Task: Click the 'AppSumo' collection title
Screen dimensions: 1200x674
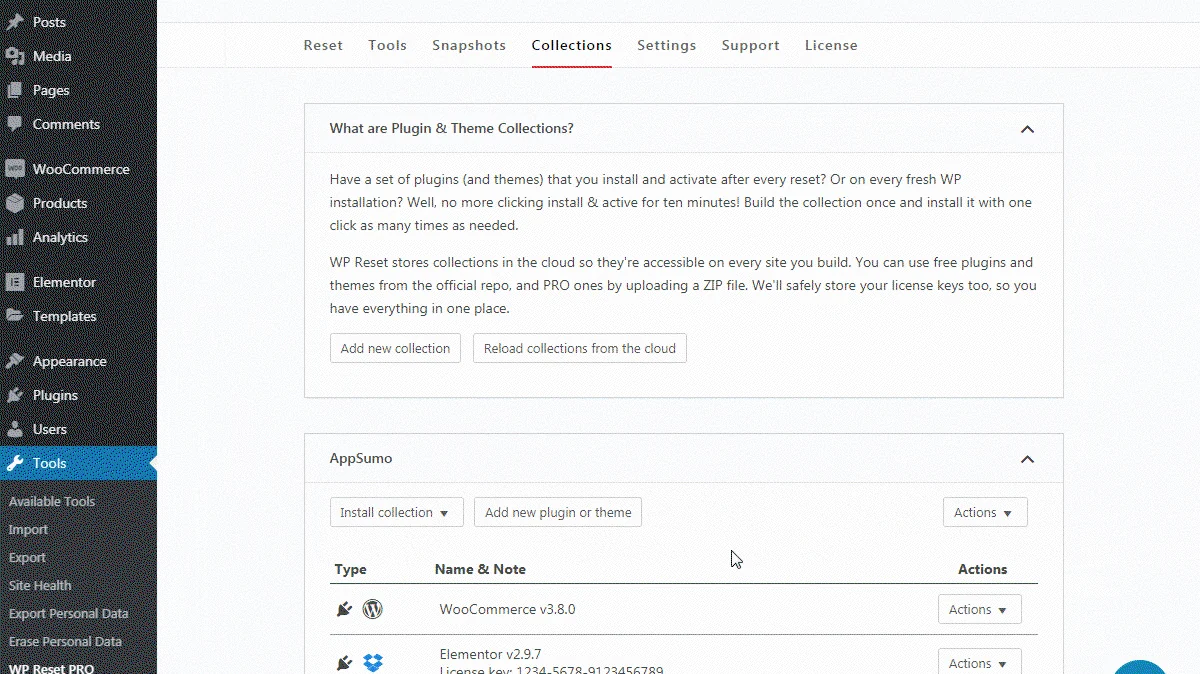Action: pos(361,459)
